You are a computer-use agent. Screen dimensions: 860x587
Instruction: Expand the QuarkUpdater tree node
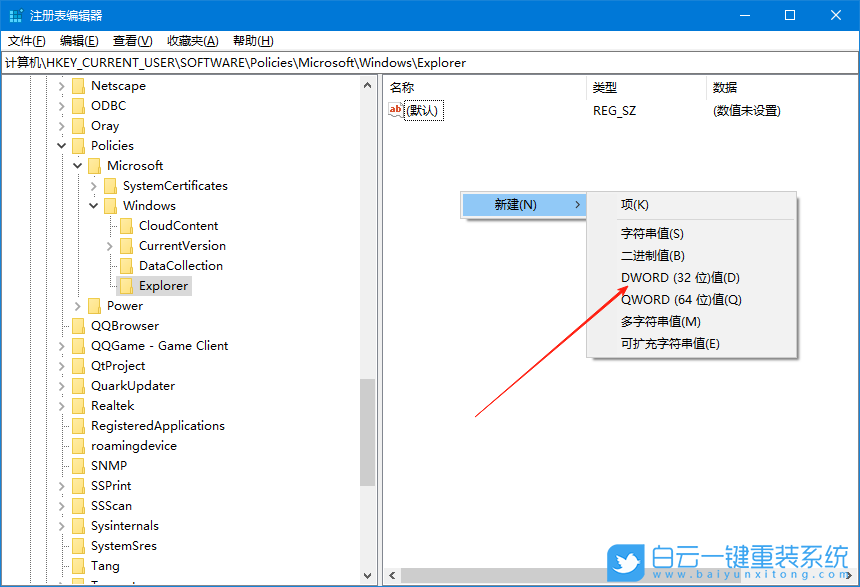[x=62, y=385]
